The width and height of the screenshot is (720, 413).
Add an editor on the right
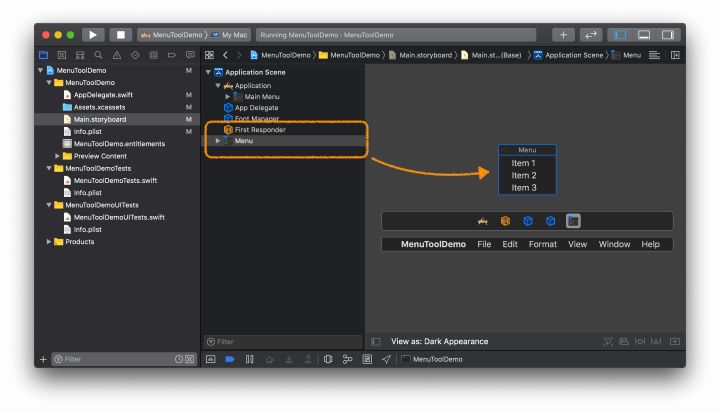point(675,55)
